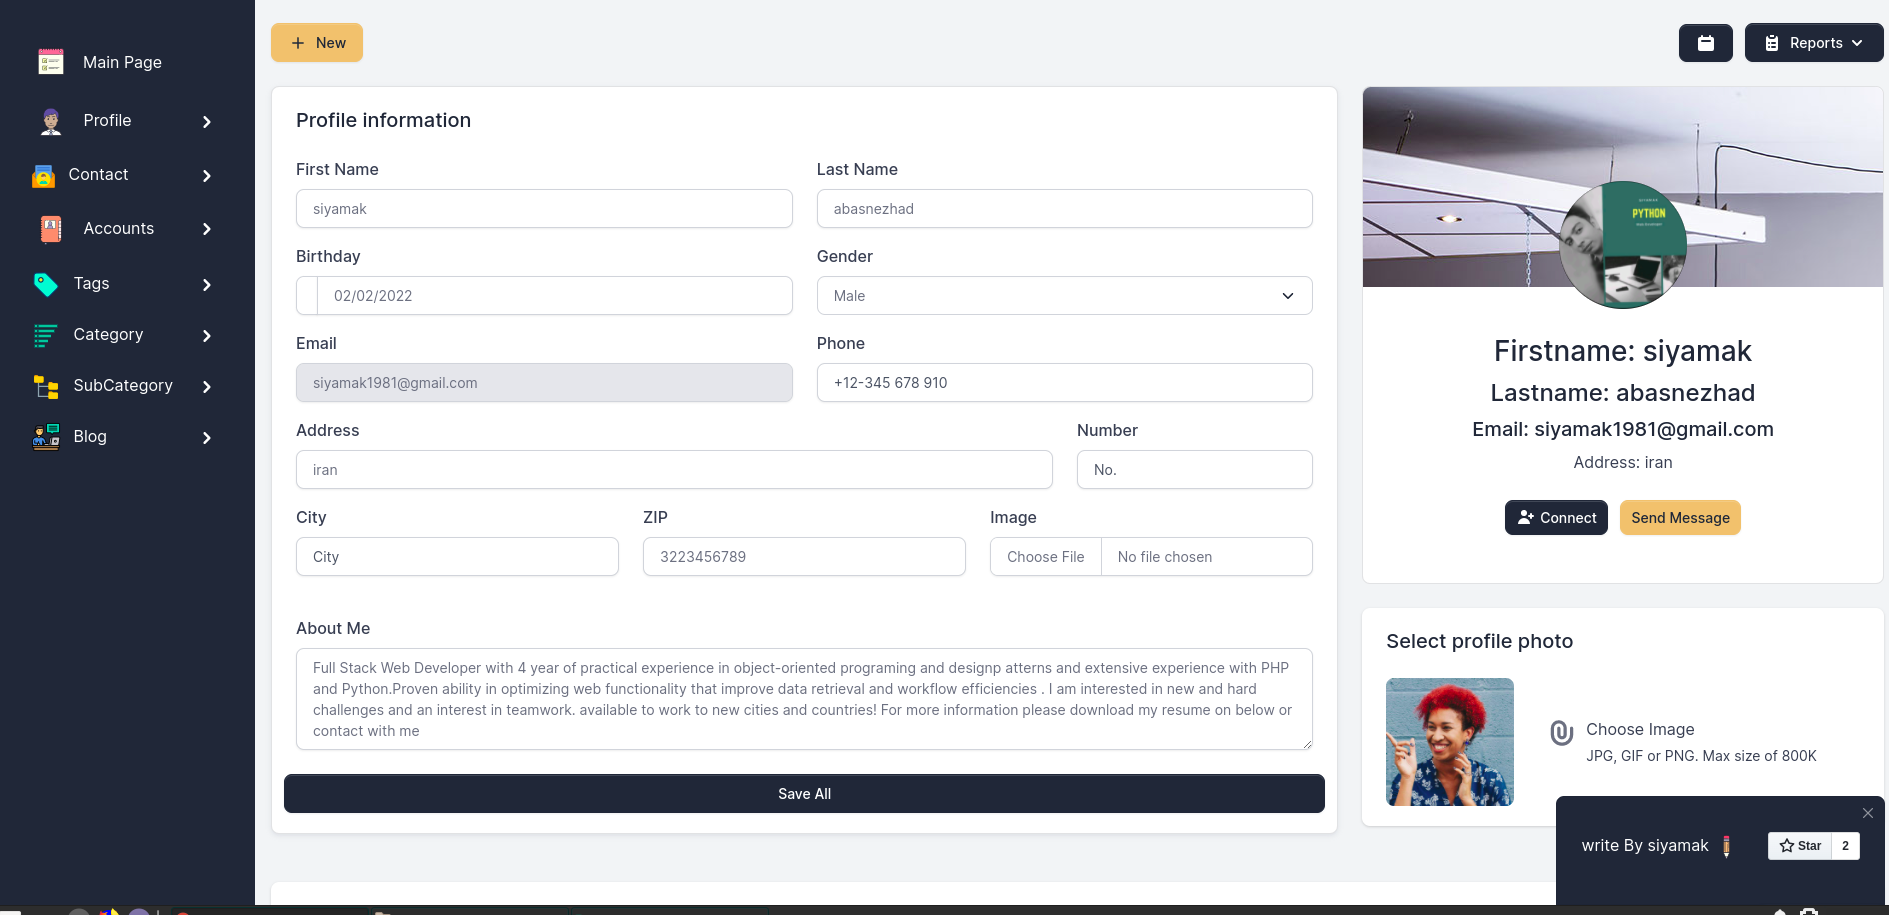Click the Blog sidebar icon

point(46,437)
